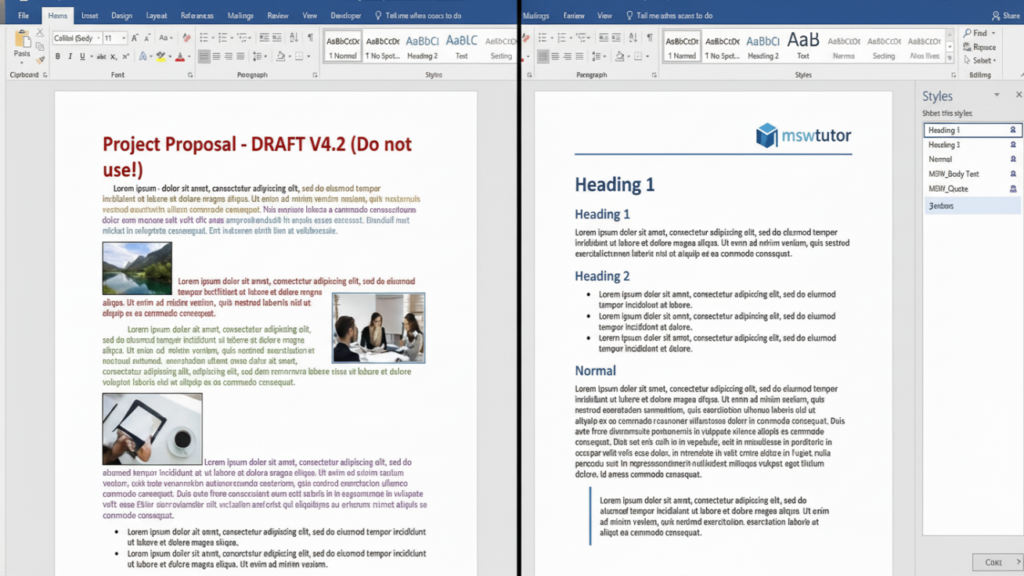Click the Italic formatting icon

(x=70, y=56)
